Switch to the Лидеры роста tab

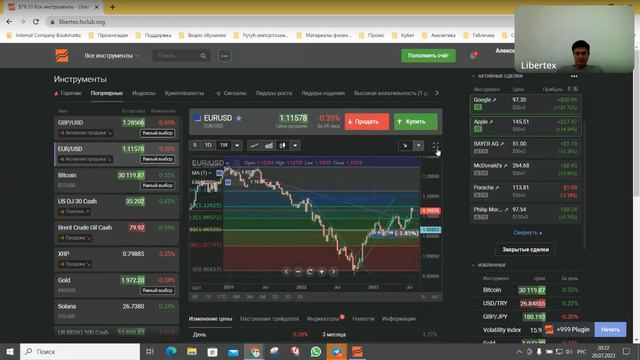[x=273, y=93]
